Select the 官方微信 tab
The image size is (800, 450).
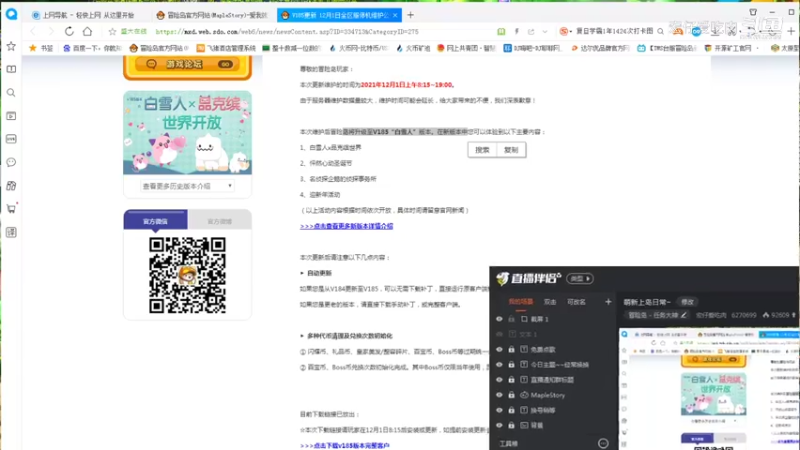pos(155,221)
